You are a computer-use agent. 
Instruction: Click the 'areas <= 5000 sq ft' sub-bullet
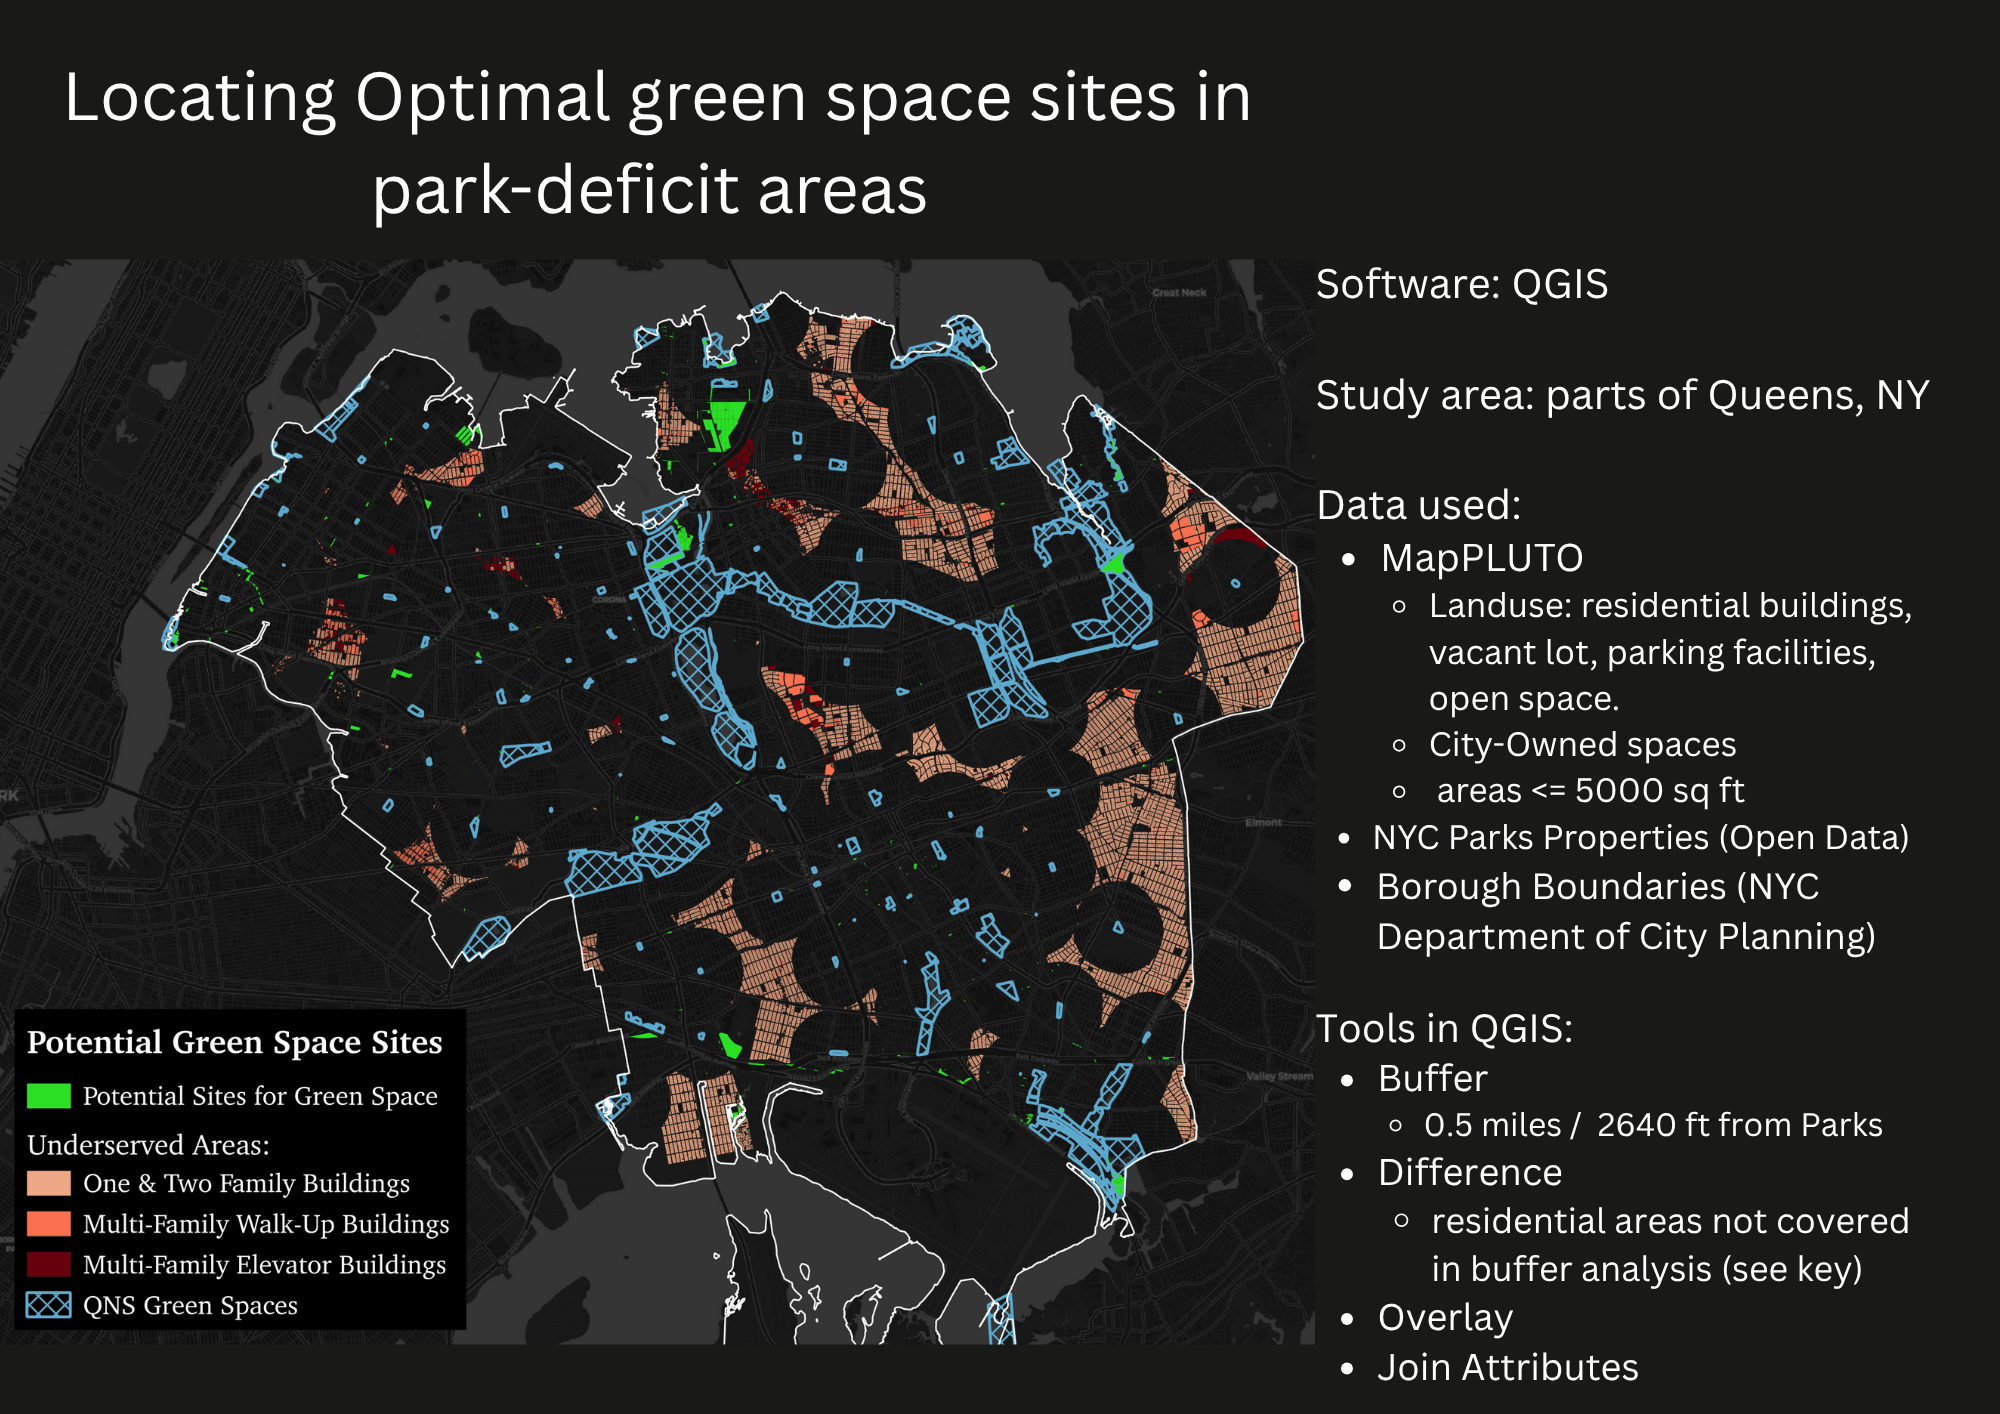pos(1590,791)
